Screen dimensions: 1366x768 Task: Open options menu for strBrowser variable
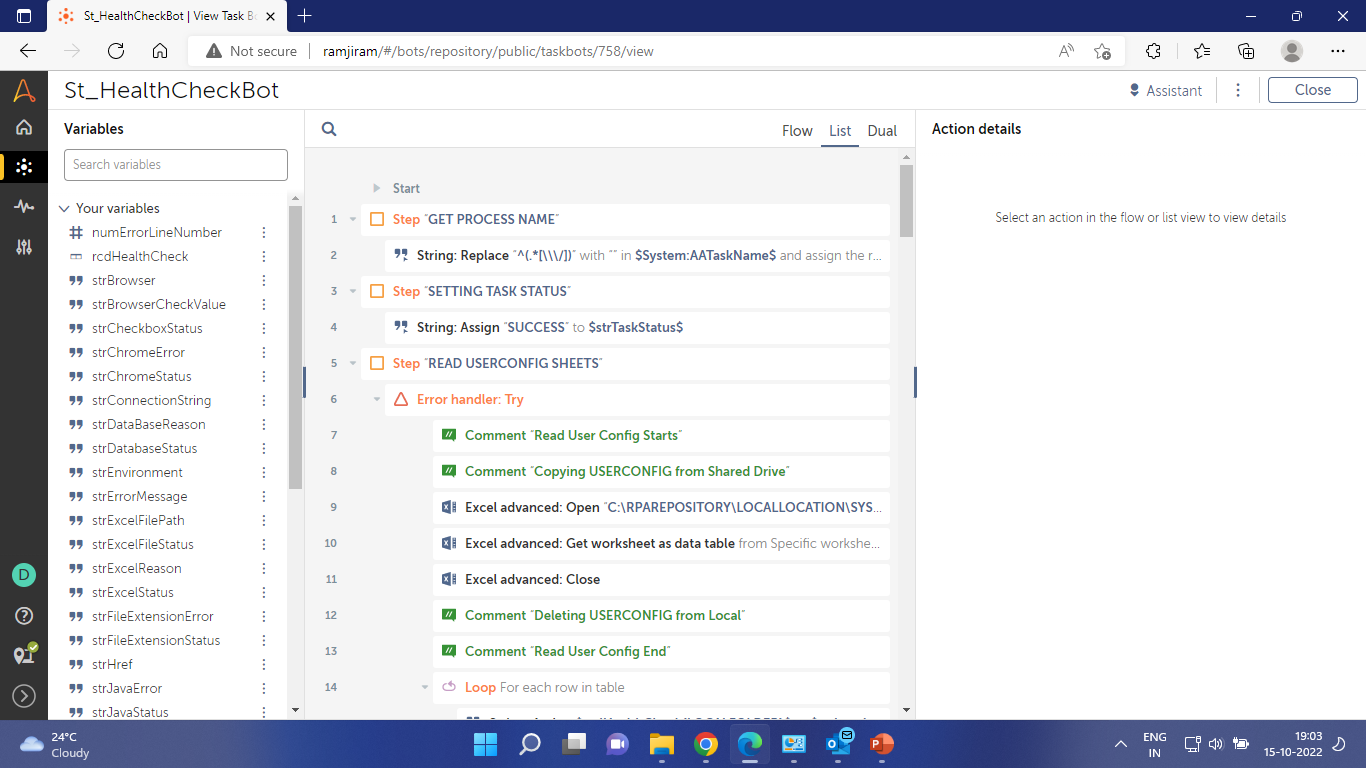coord(264,281)
